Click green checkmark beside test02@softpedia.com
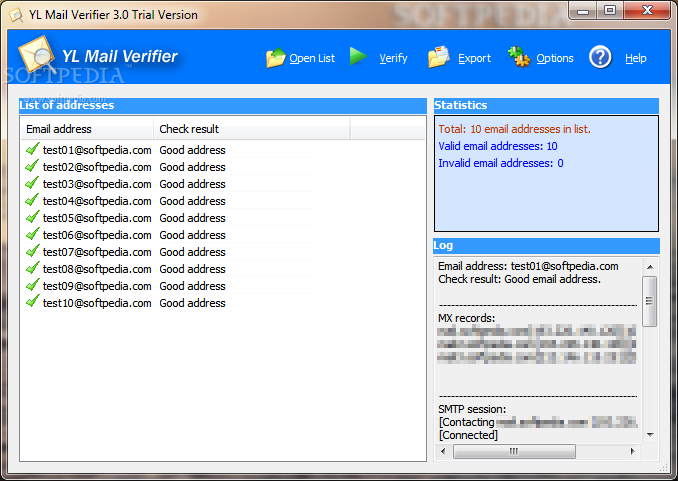Viewport: 678px width, 481px height. 32,166
